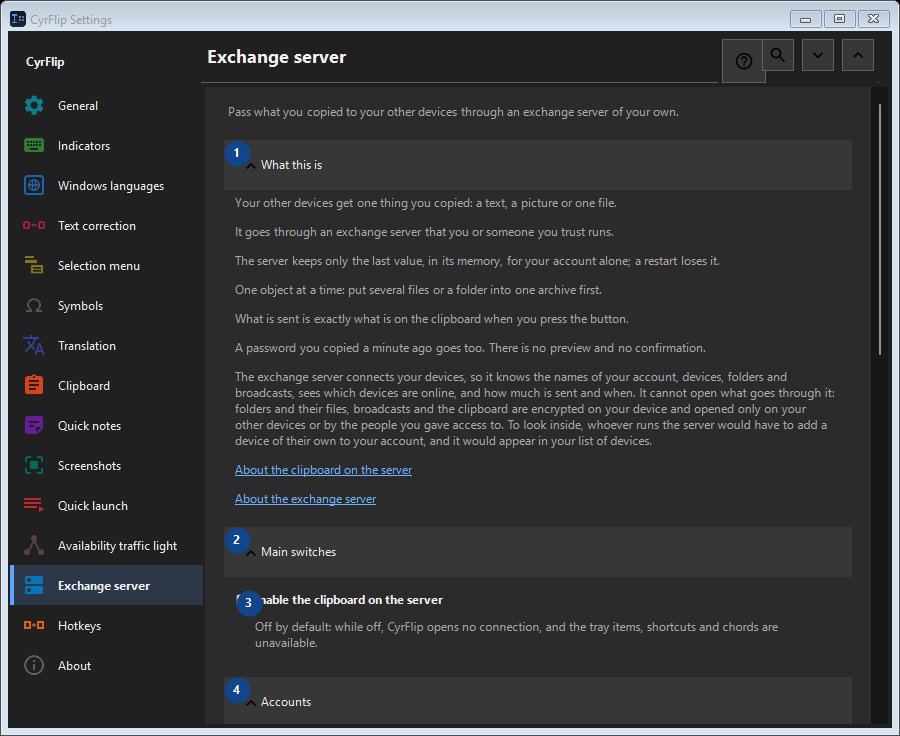Click the down chevron button in header
This screenshot has height=736, width=900.
[x=817, y=55]
